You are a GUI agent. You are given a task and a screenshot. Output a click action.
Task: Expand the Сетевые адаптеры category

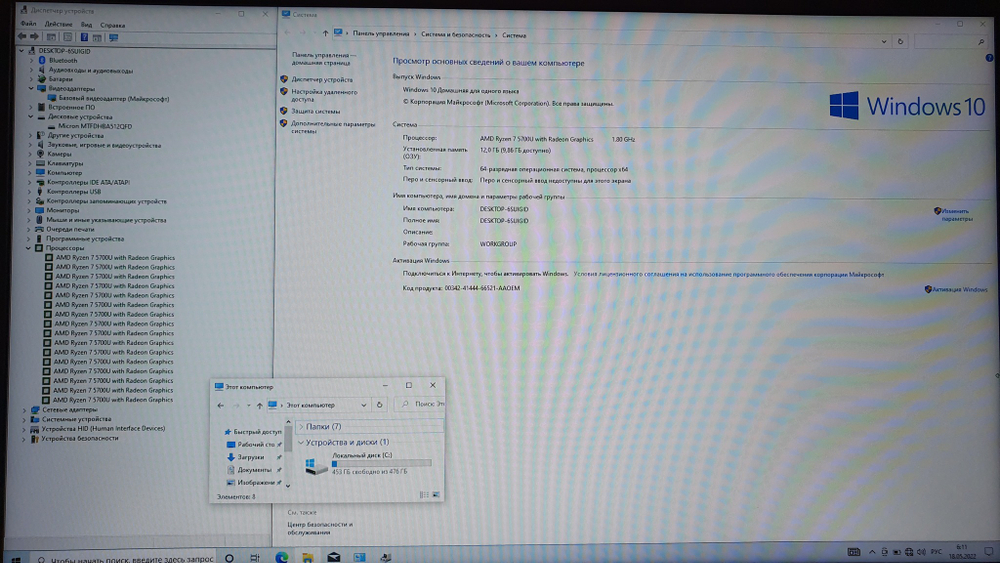click(24, 410)
